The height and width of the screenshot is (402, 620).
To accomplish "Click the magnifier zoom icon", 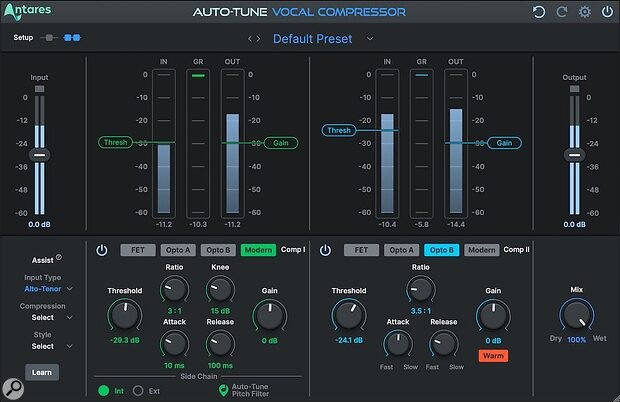I will pyautogui.click(x=13, y=388).
